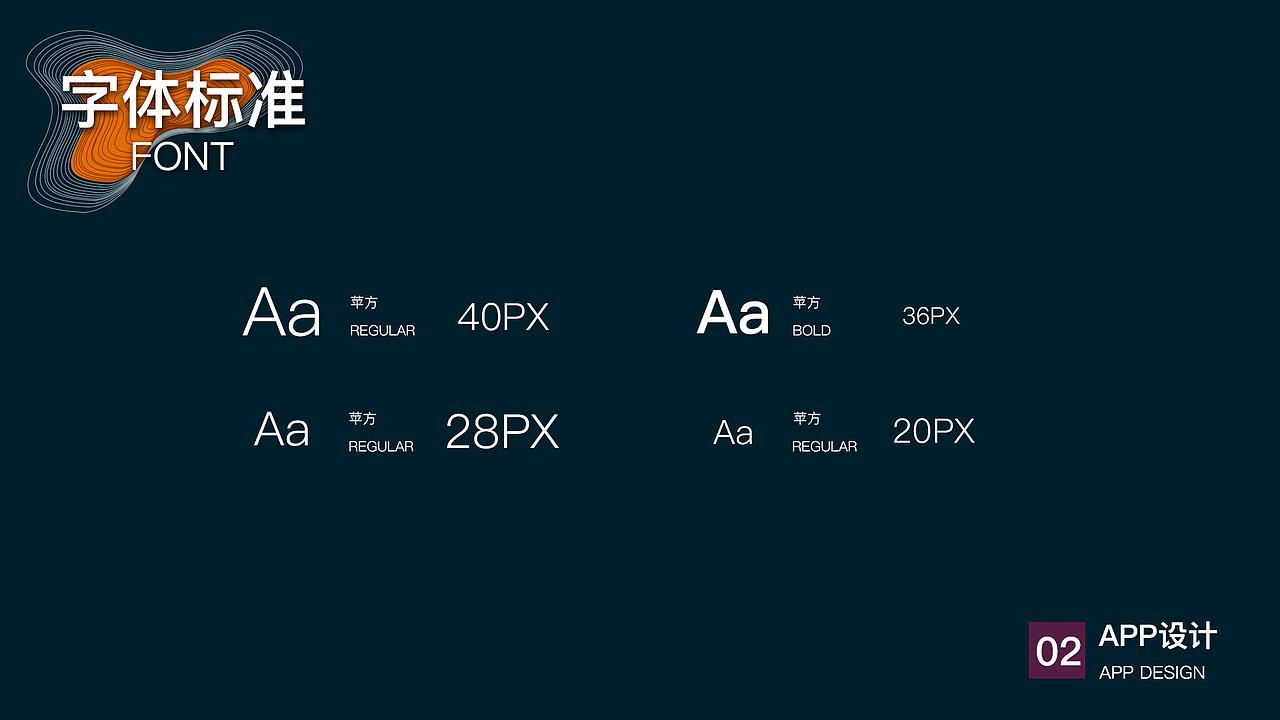Screen dimensions: 1280x720
Task: Select the 字体标准 heading text
Action: 183,101
